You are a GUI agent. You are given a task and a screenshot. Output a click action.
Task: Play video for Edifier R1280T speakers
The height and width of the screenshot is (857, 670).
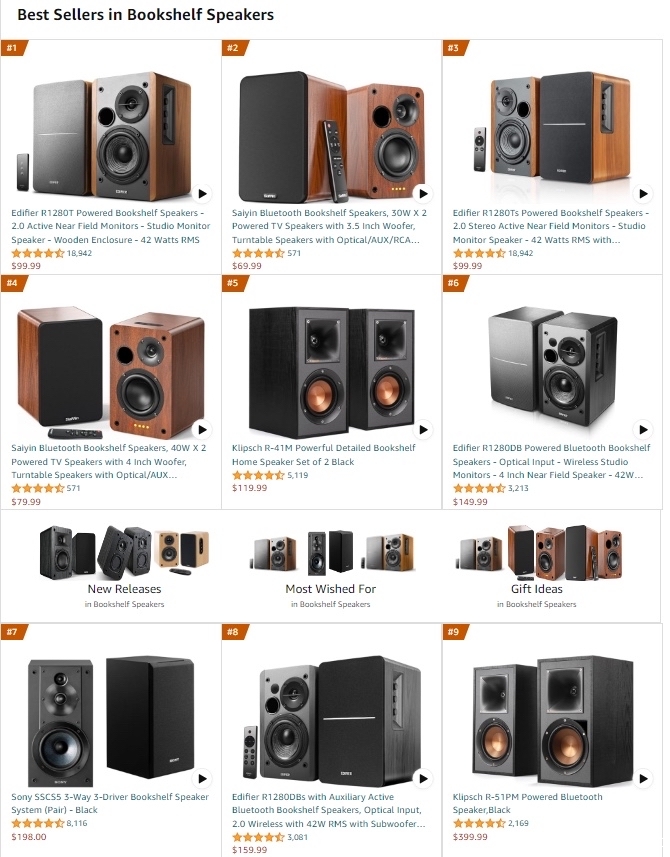(x=202, y=193)
